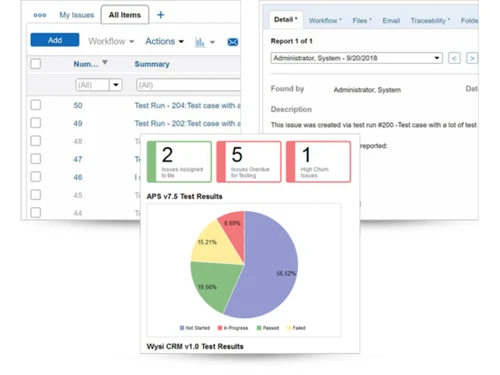Click the Number filter (All) input box

click(92, 85)
